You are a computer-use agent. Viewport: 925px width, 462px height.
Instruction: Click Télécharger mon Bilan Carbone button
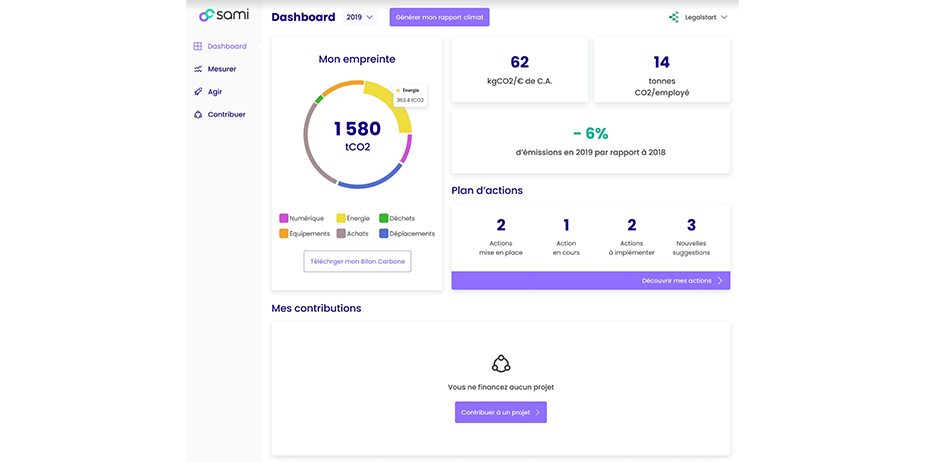[x=357, y=261]
